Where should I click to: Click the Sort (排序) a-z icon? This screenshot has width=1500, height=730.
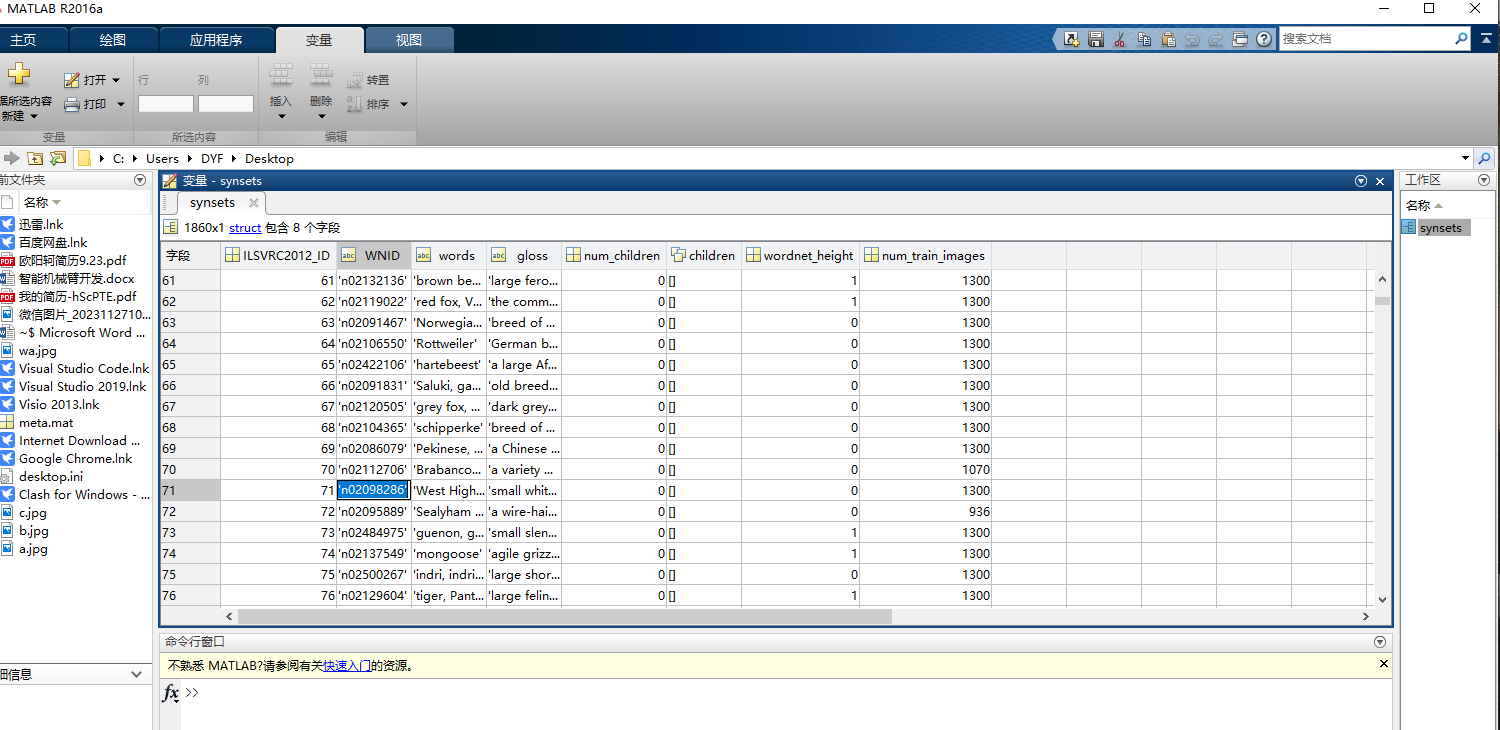pyautogui.click(x=355, y=104)
